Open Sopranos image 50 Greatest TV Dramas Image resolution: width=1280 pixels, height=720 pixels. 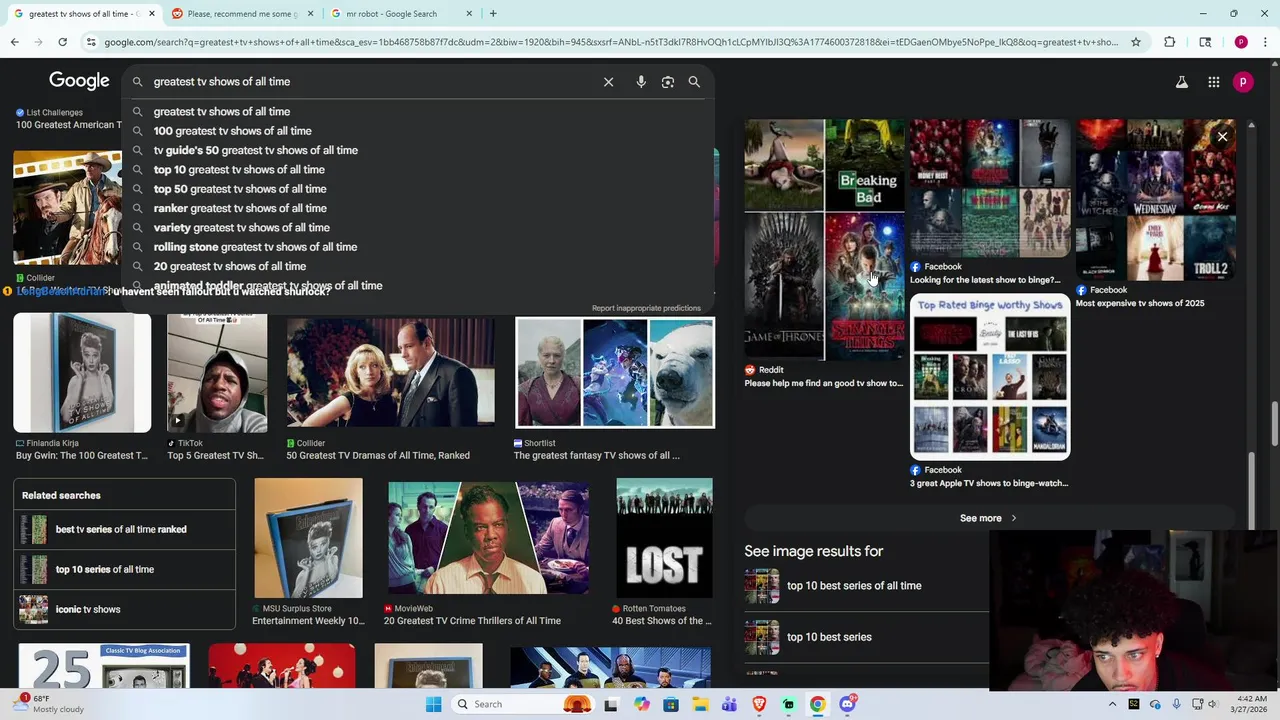[390, 372]
